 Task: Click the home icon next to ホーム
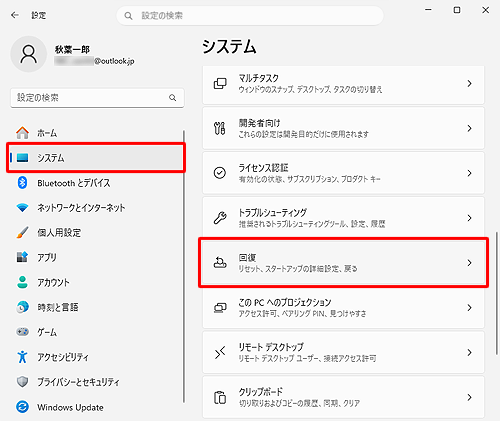click(23, 133)
